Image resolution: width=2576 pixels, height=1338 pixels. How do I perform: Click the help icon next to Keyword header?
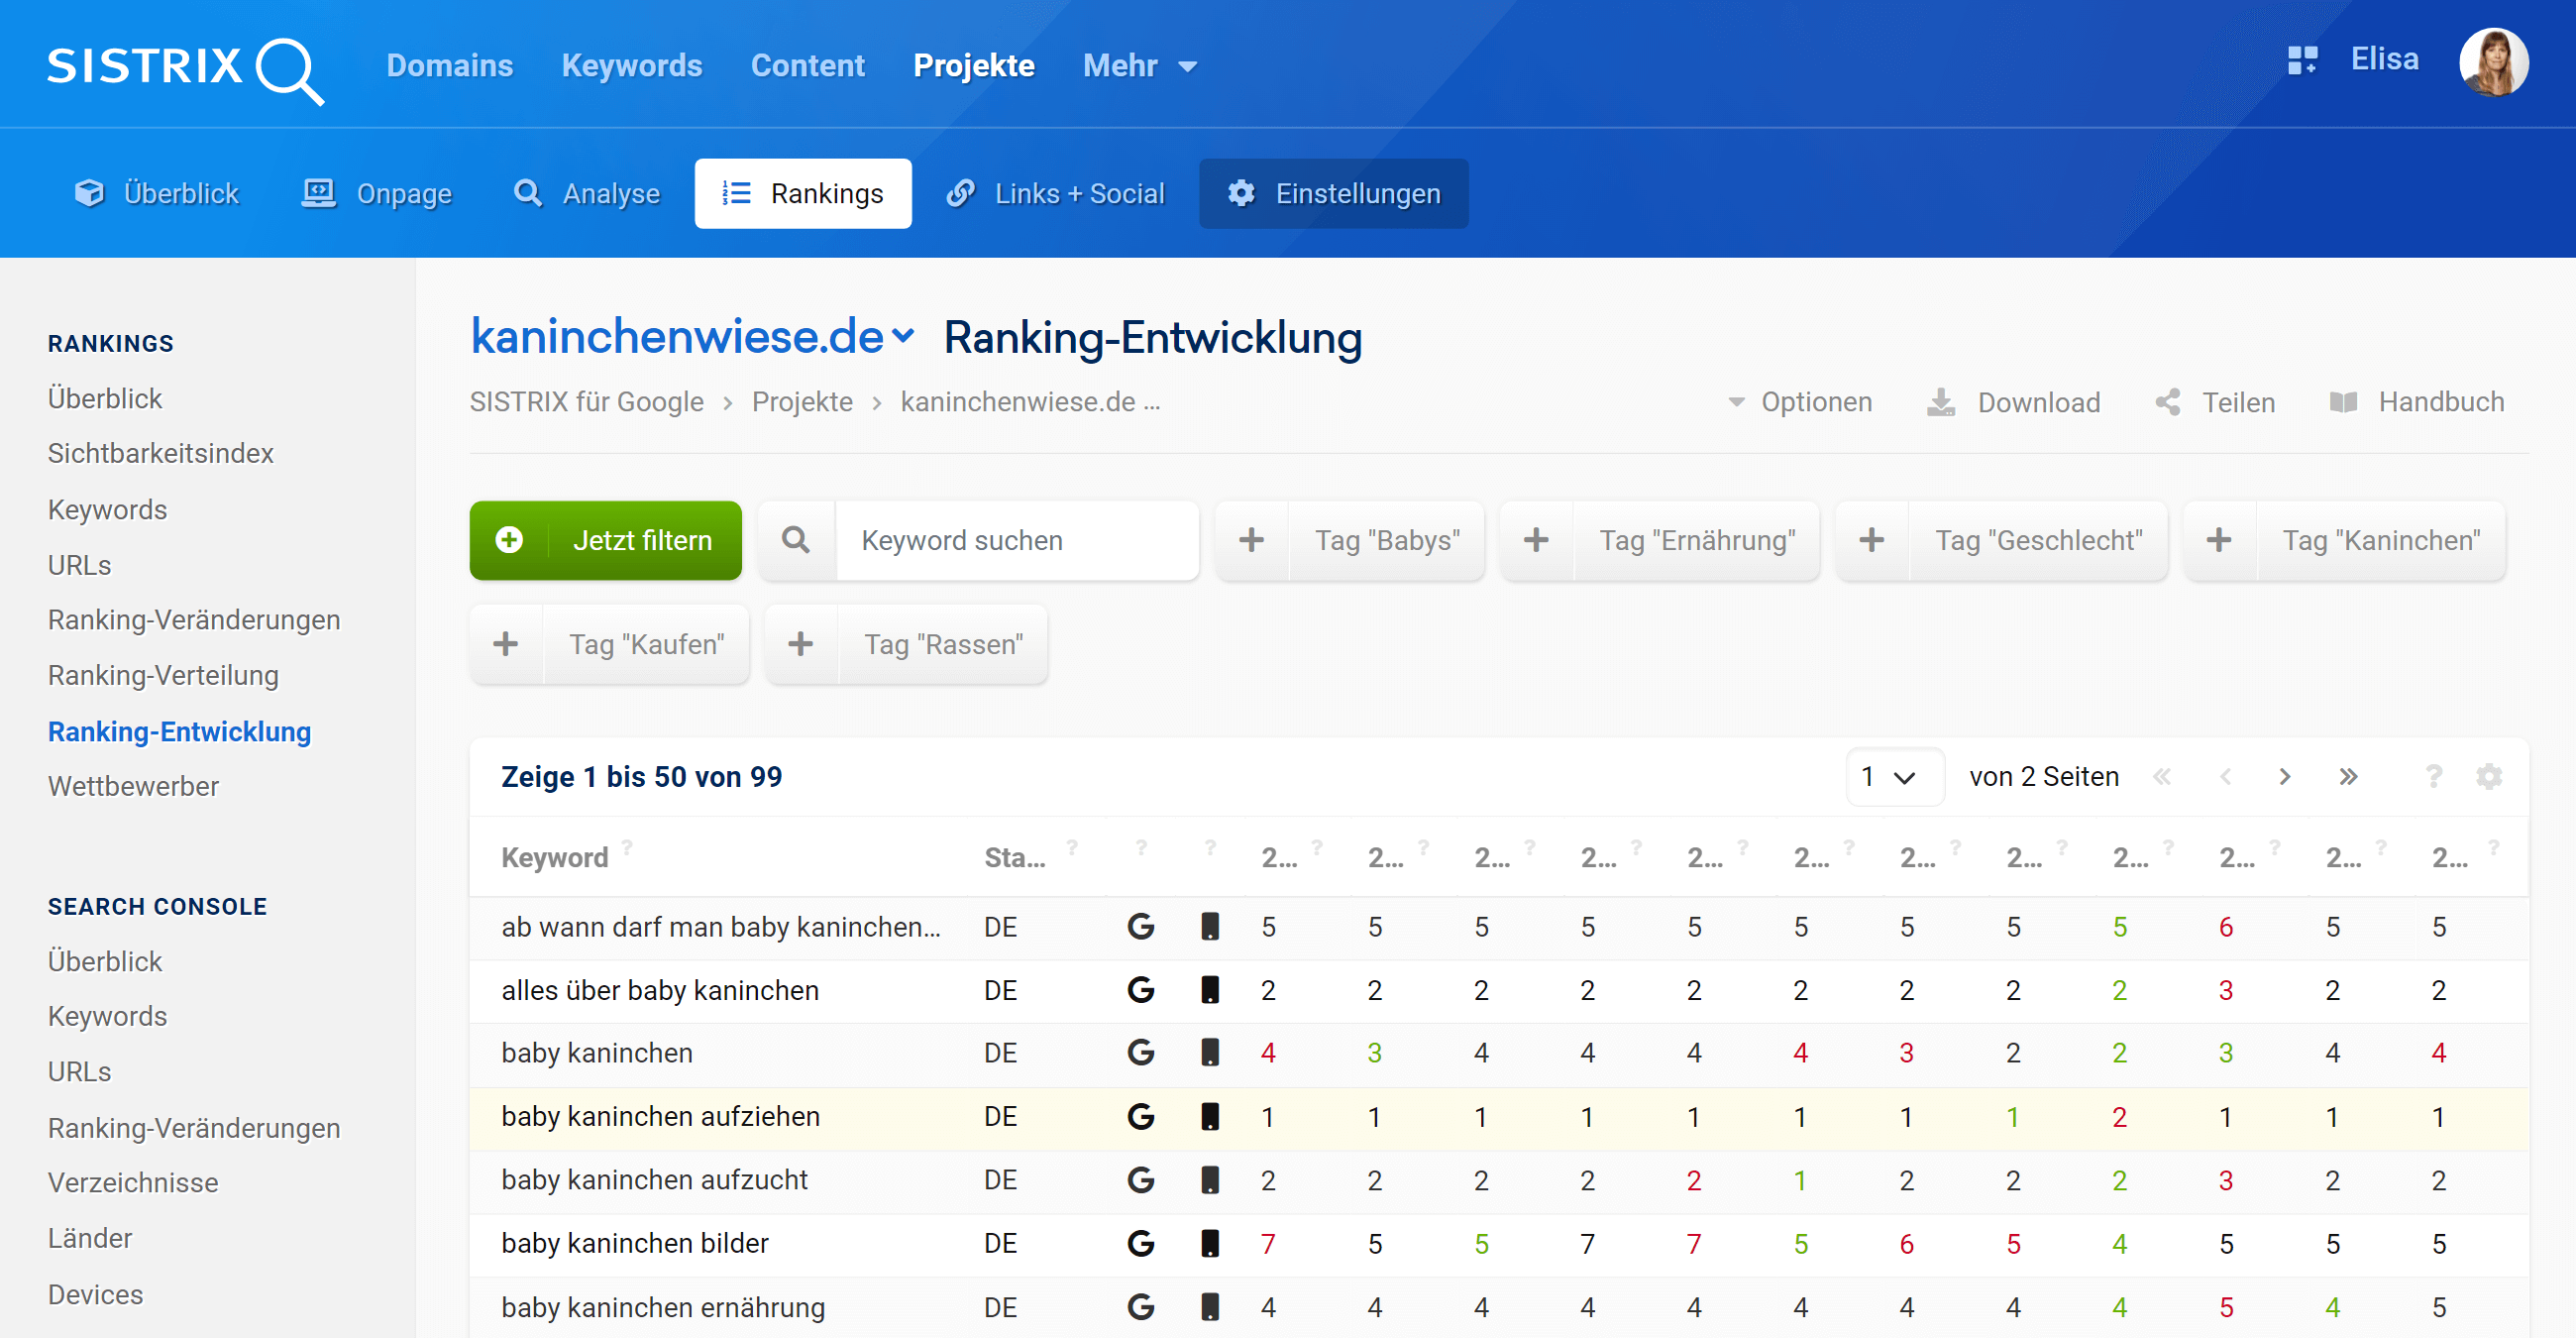click(627, 848)
